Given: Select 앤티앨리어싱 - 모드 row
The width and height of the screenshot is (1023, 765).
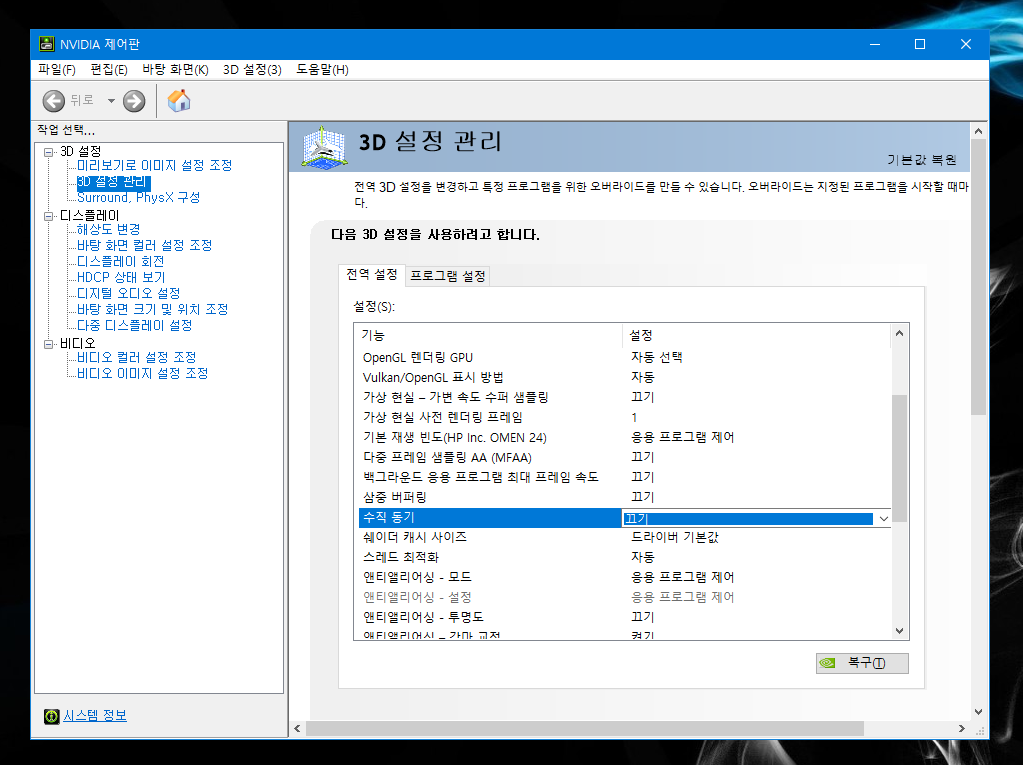Looking at the screenshot, I should pos(624,577).
